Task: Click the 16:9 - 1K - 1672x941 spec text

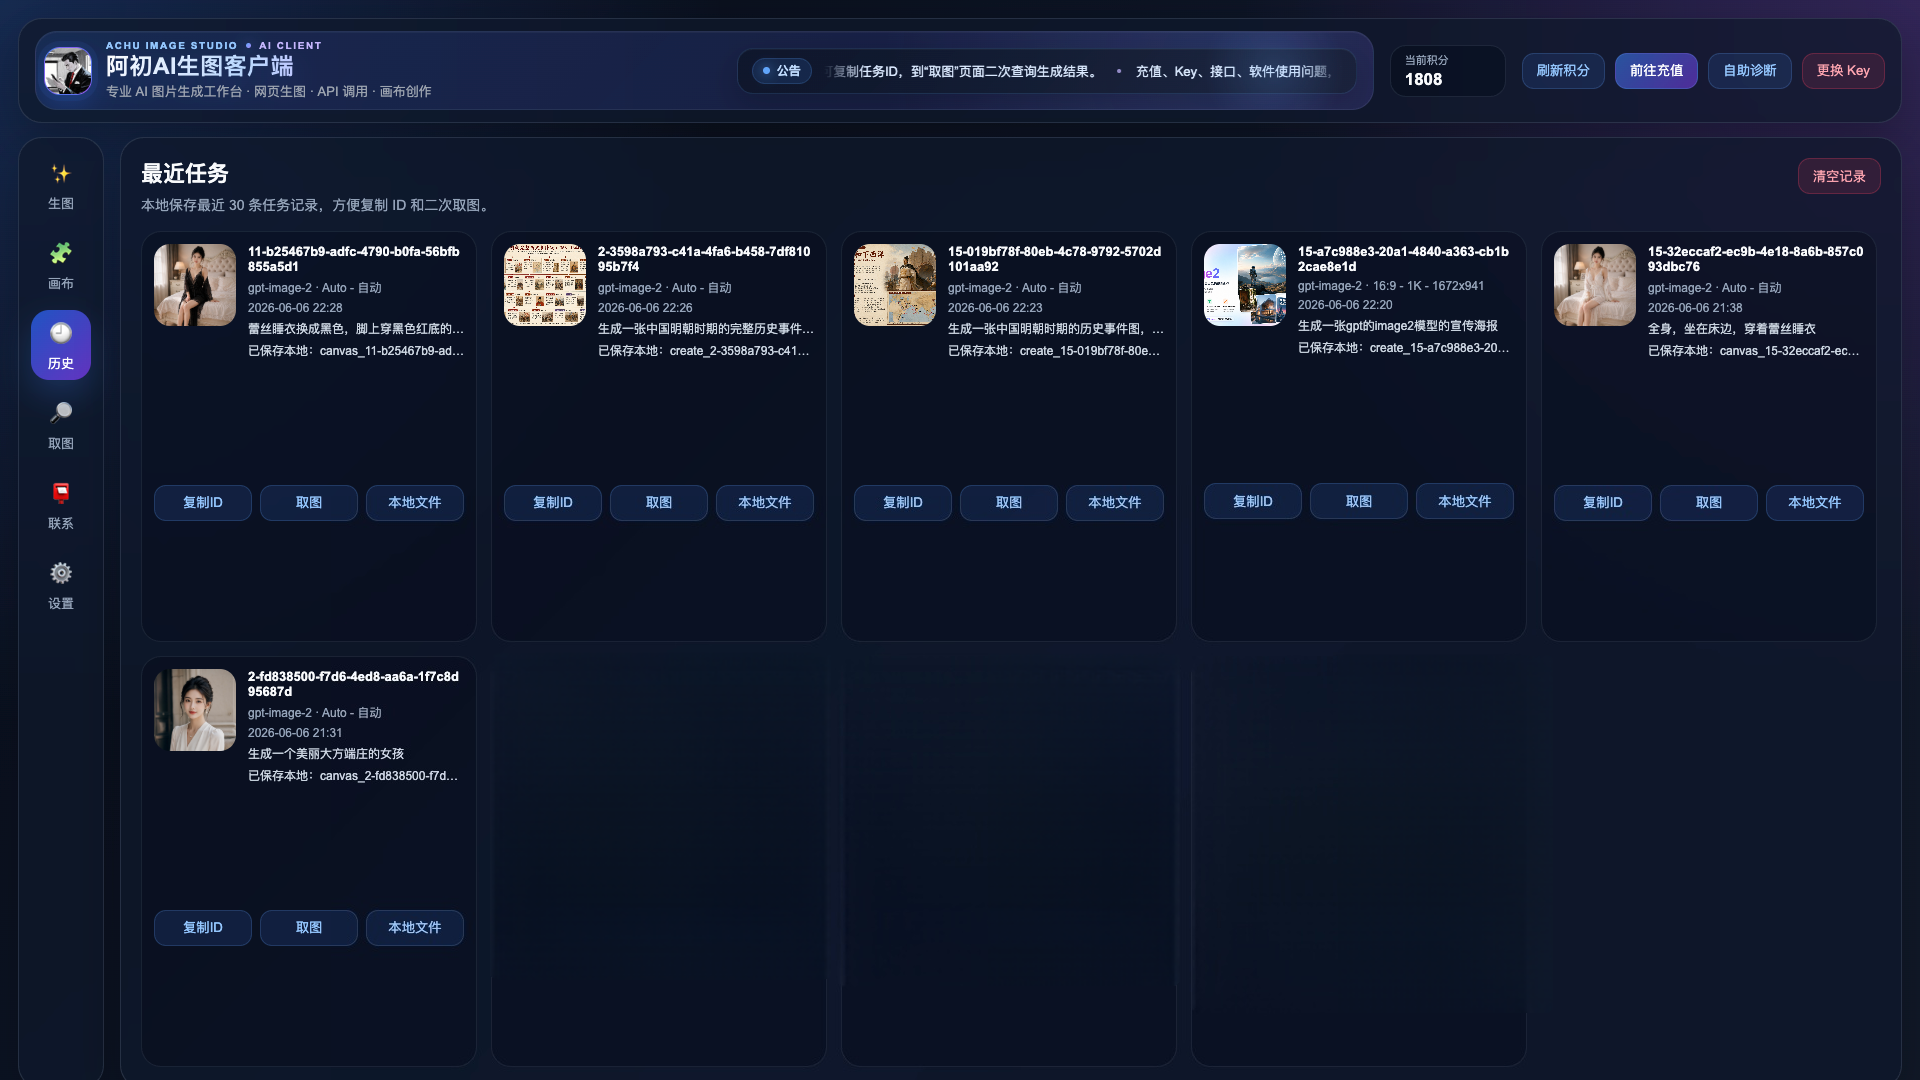Action: pos(1428,286)
